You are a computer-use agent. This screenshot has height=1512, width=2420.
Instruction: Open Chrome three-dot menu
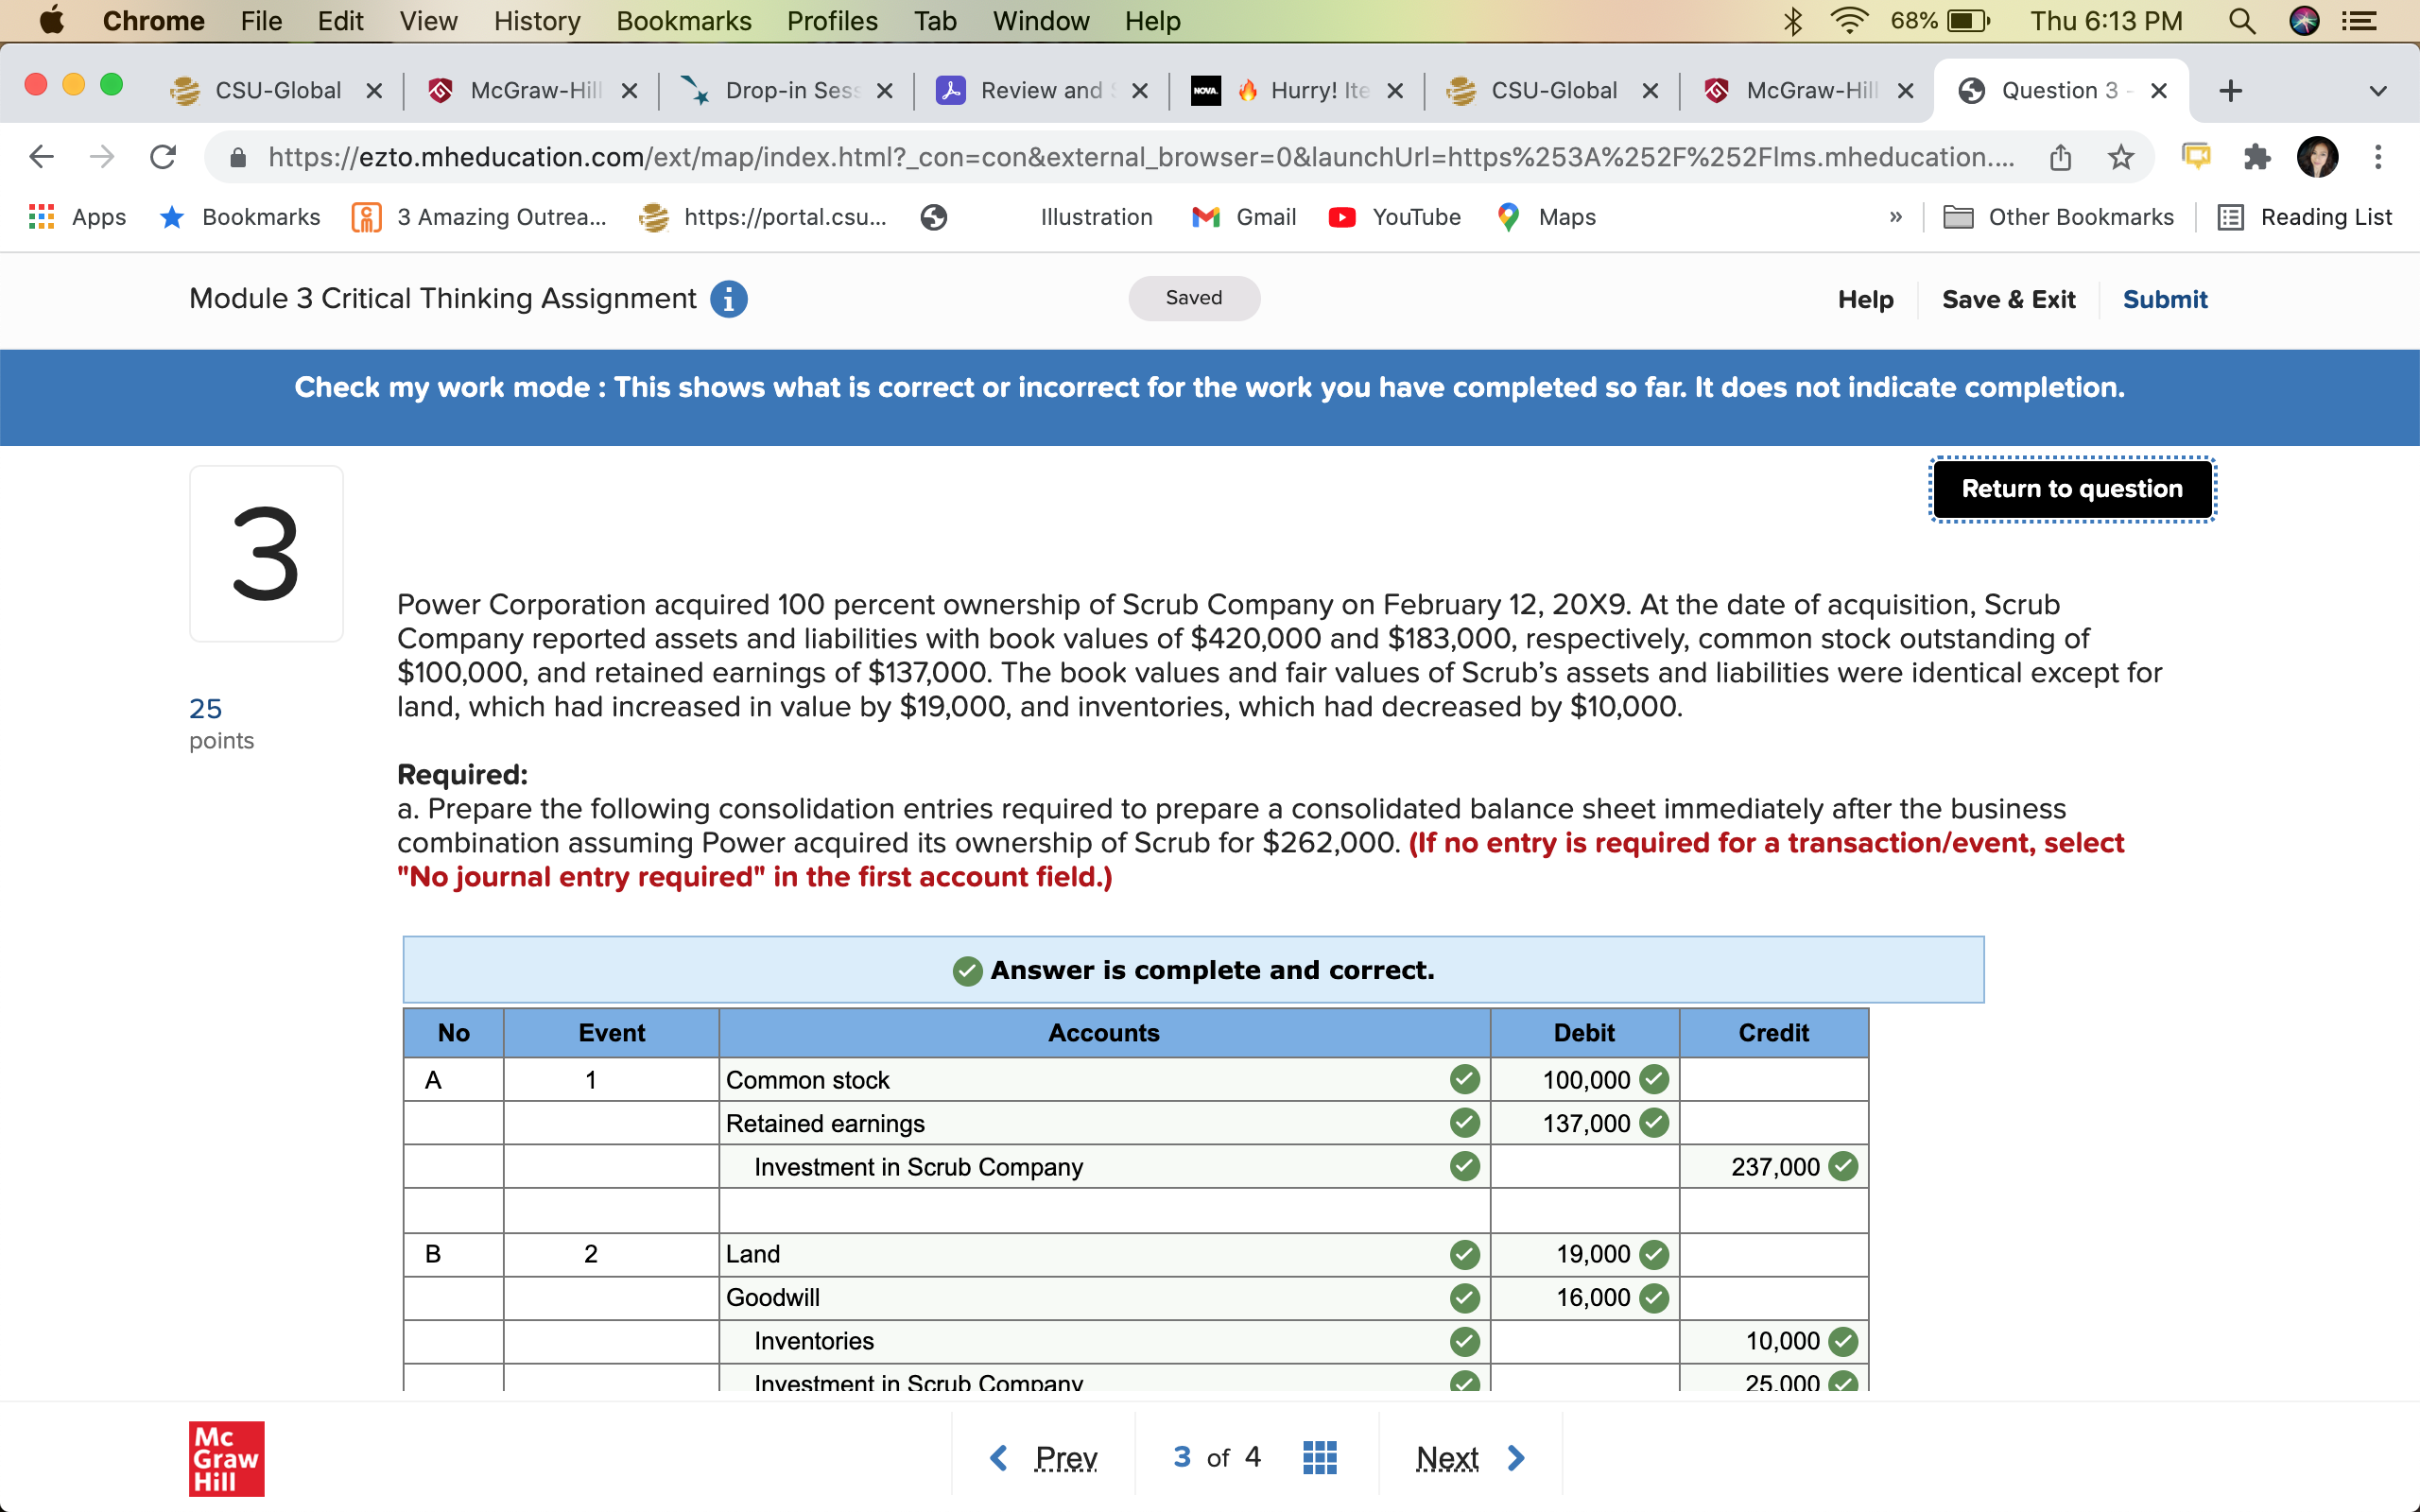(2378, 157)
